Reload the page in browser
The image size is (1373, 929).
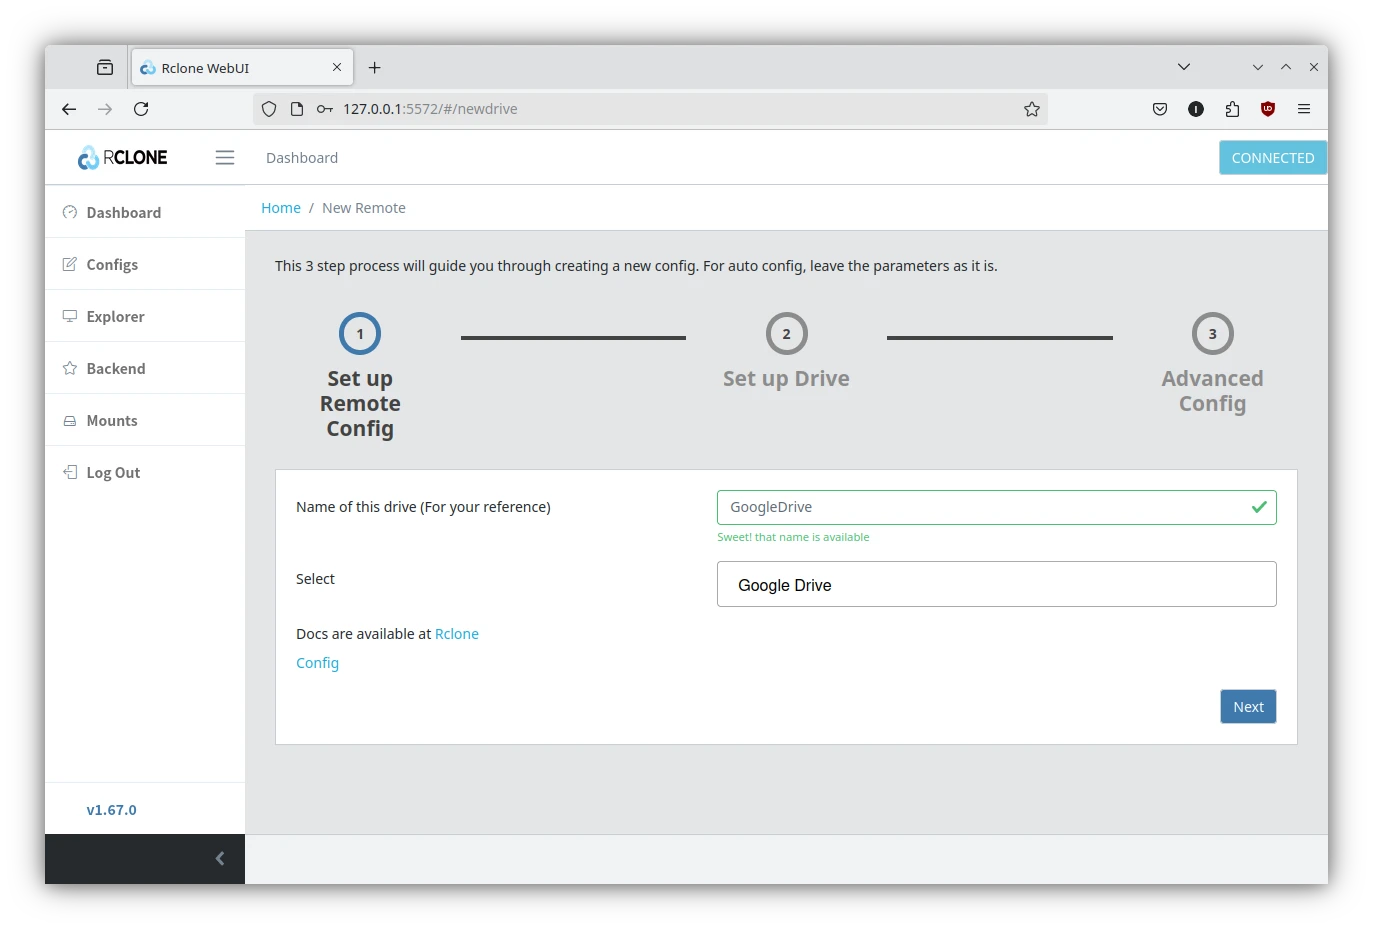(141, 109)
